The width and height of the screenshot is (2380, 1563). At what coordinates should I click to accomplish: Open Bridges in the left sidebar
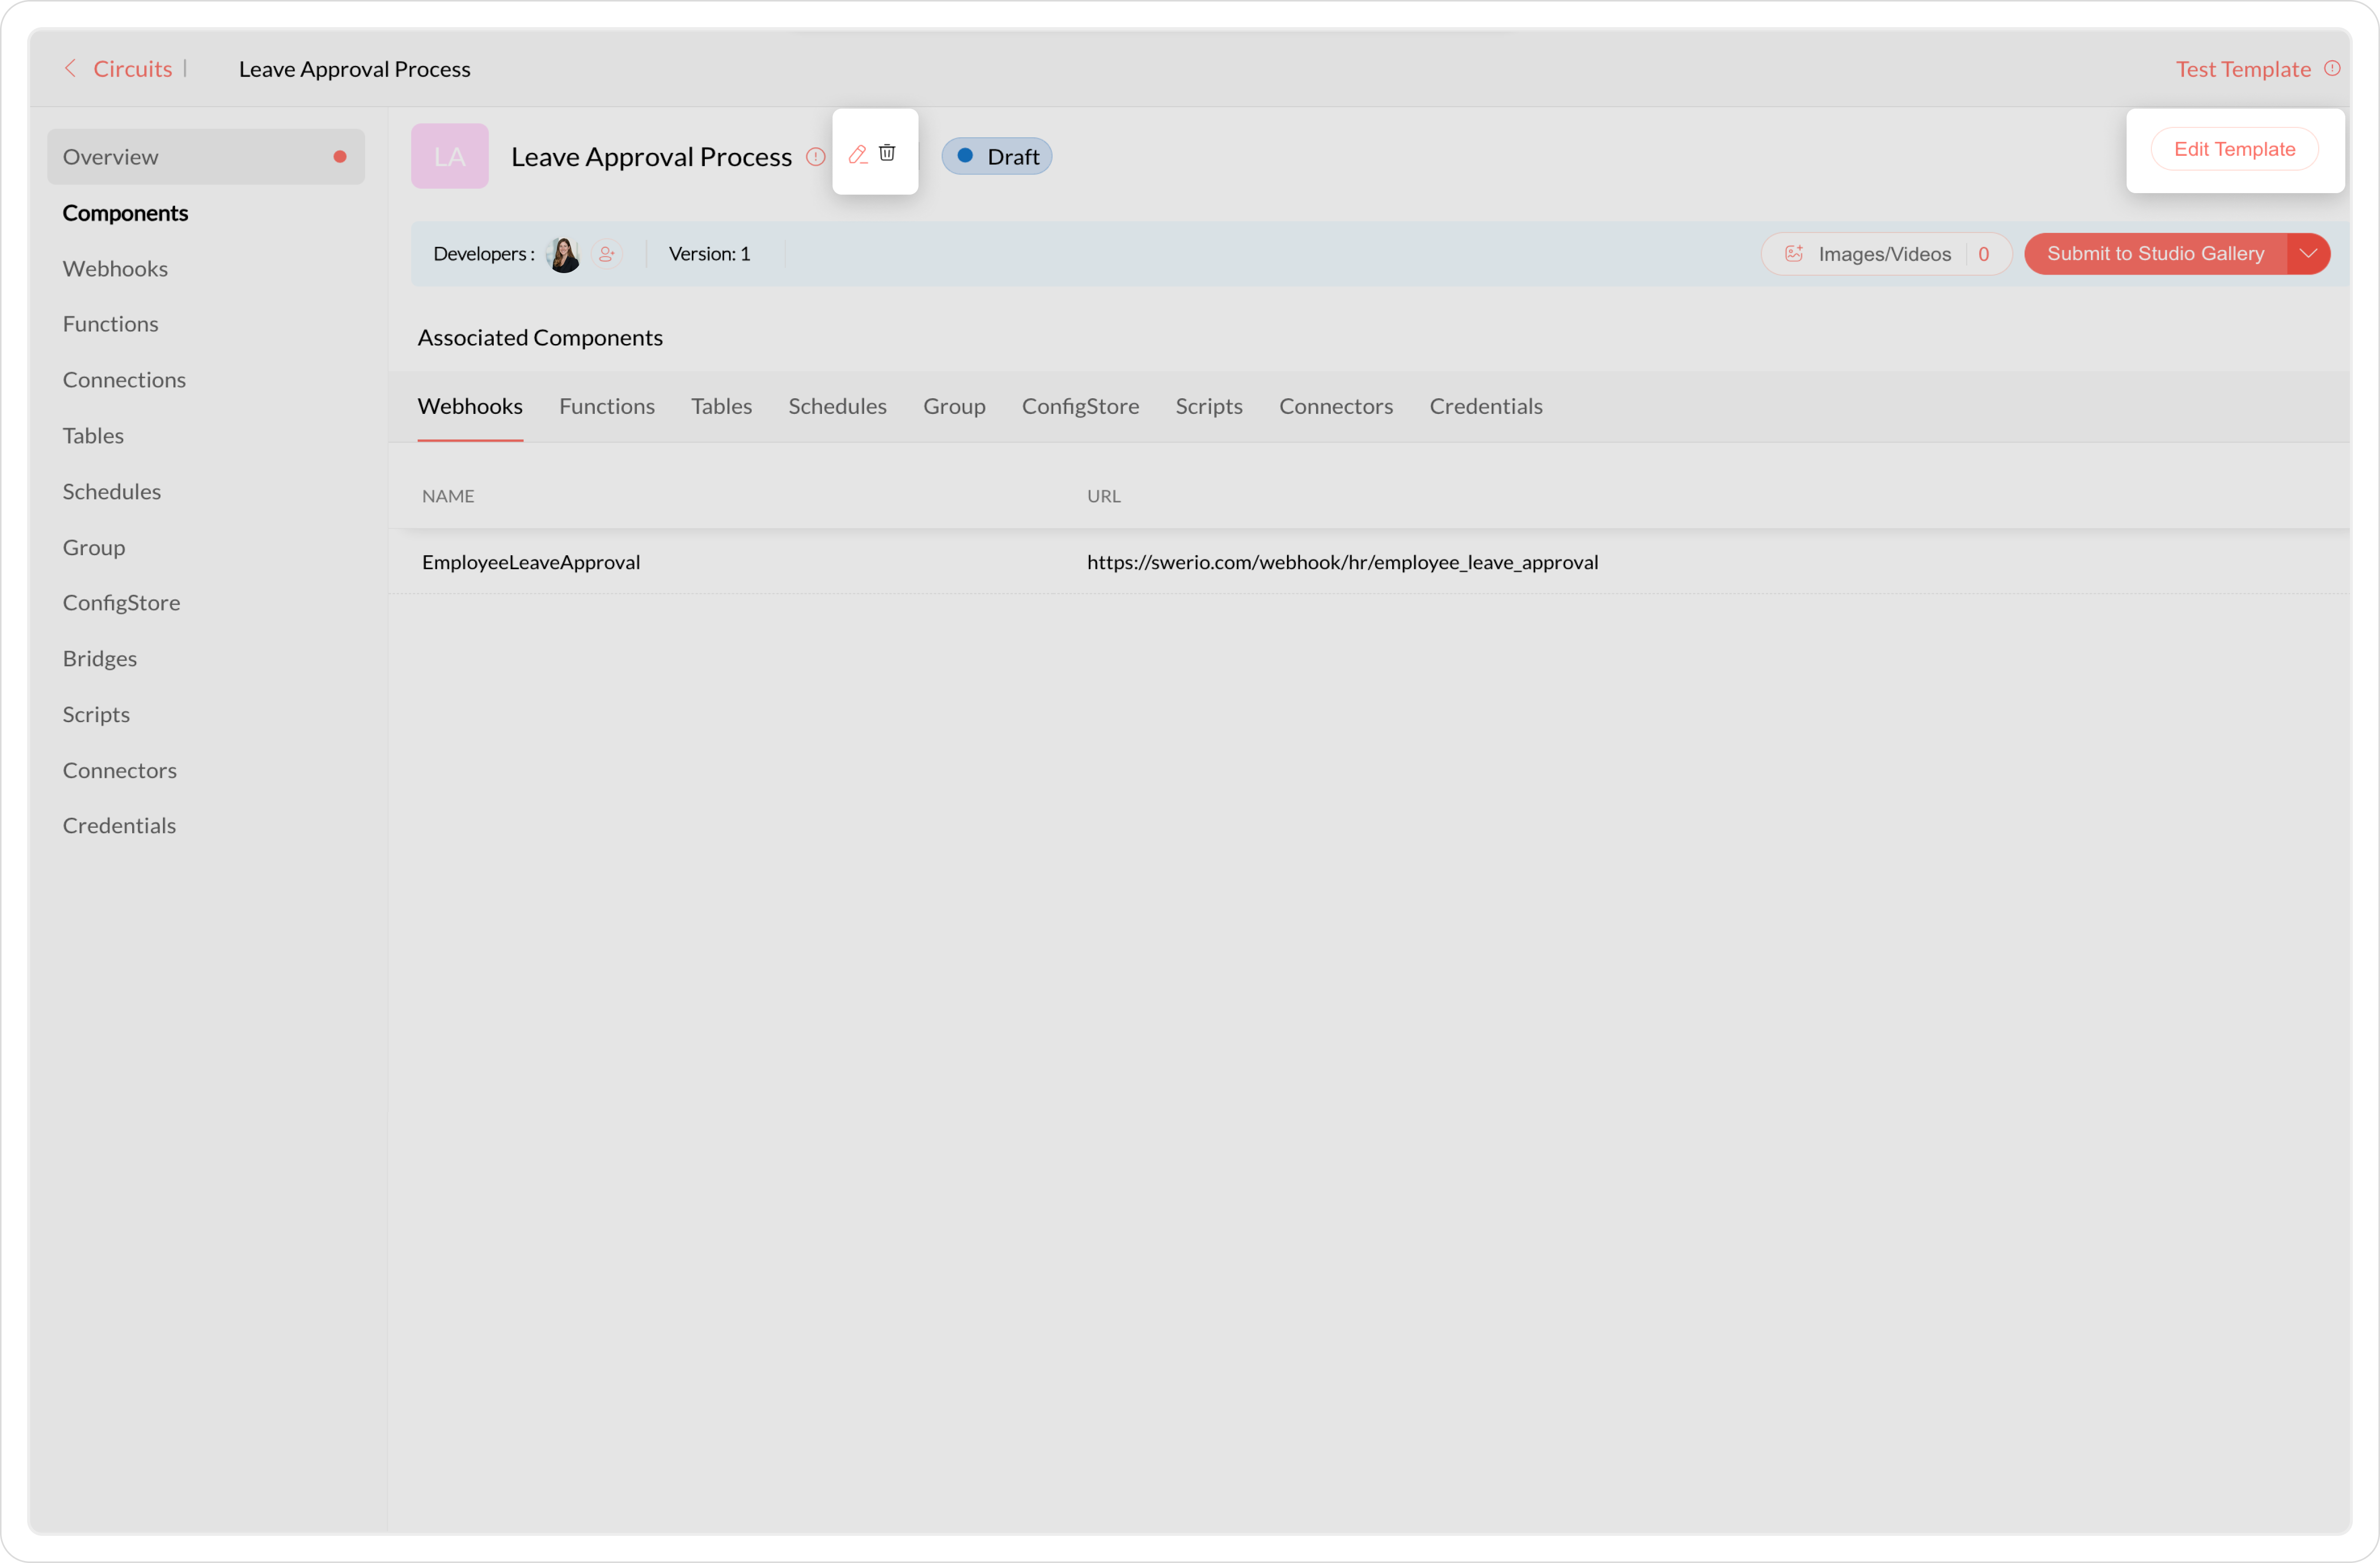click(x=100, y=659)
